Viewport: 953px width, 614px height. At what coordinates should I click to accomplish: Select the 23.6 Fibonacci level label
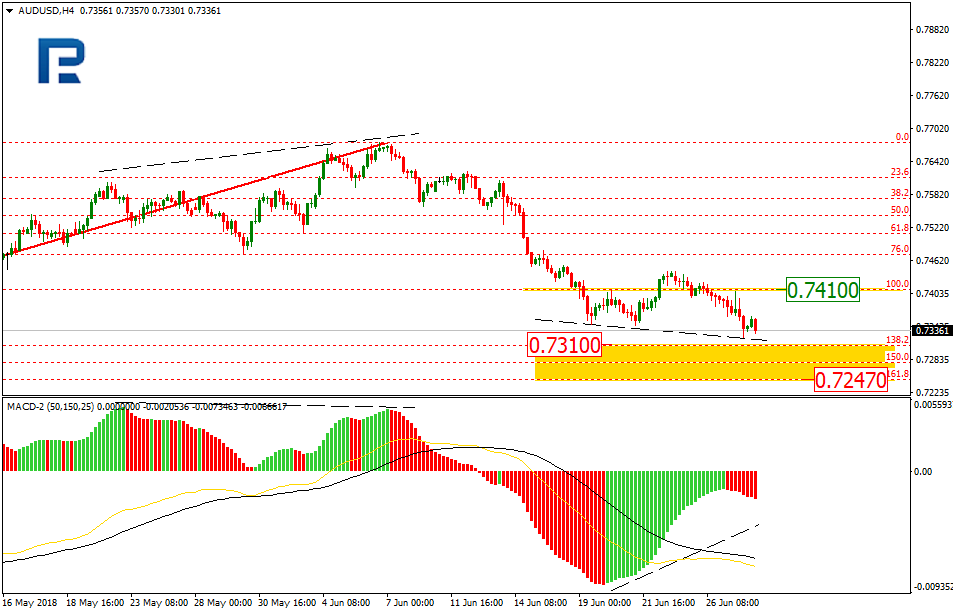point(899,172)
